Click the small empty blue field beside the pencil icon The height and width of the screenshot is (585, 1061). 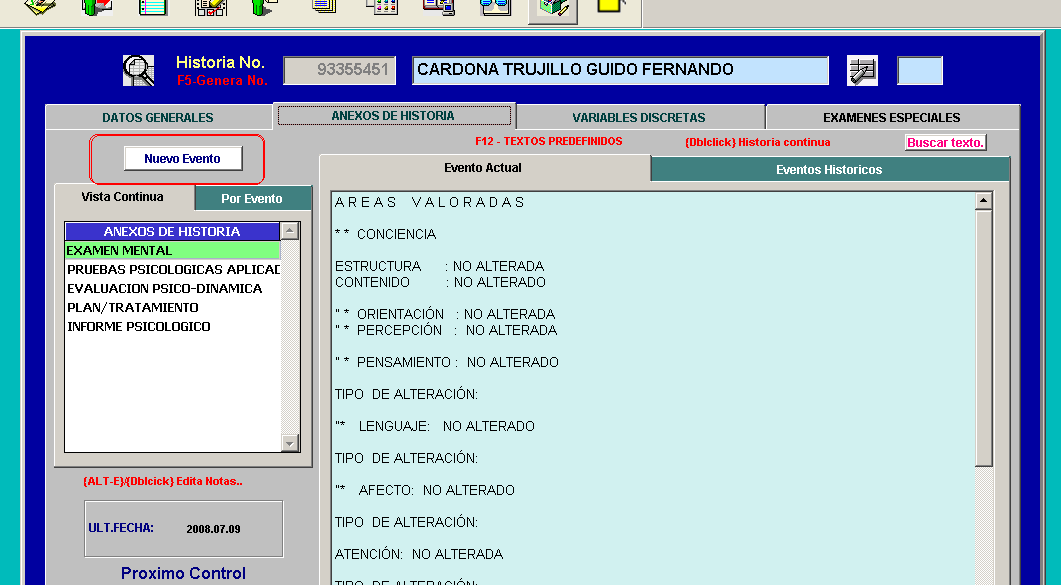[920, 70]
